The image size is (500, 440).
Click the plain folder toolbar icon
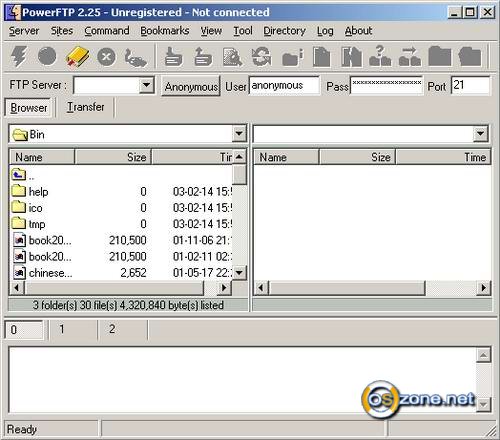click(x=439, y=57)
